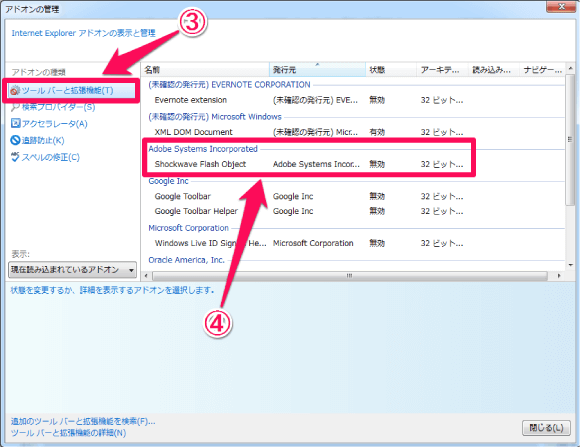
Task: Click the horizontal scrollbar left arrow
Action: coord(146,276)
